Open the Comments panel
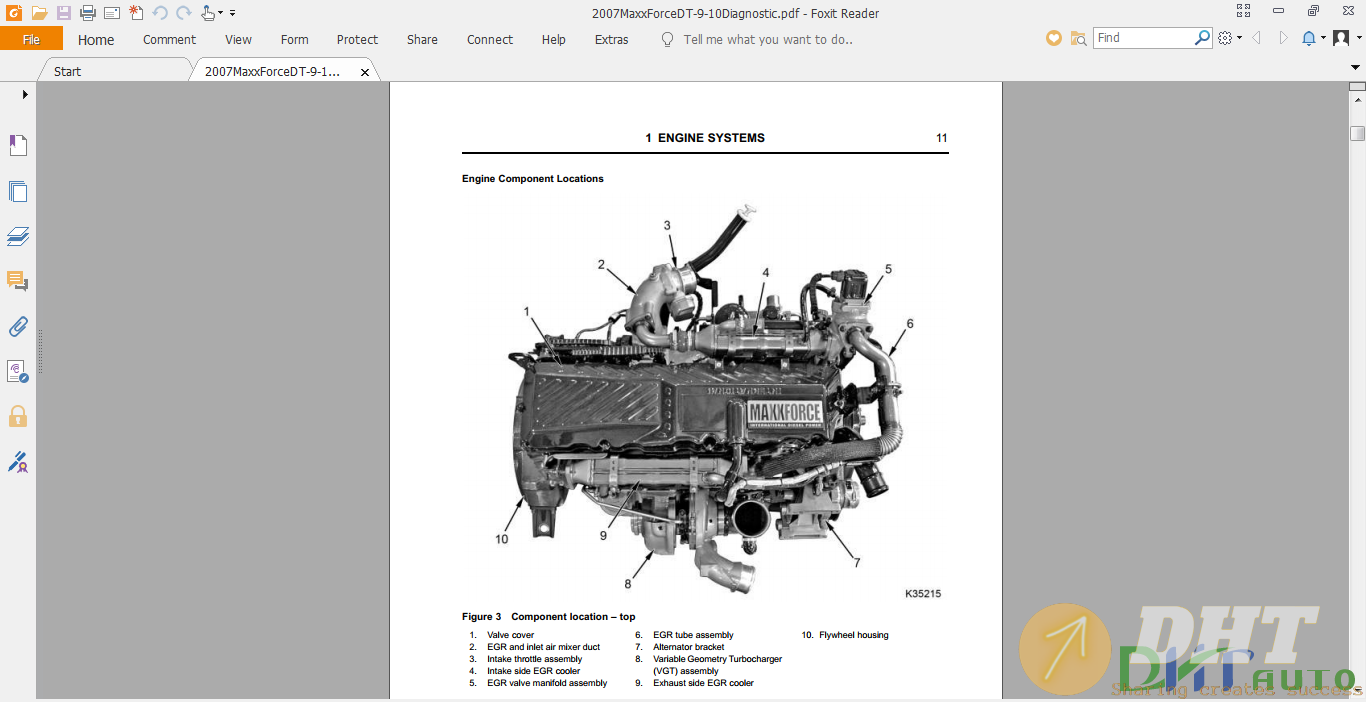 pos(18,281)
